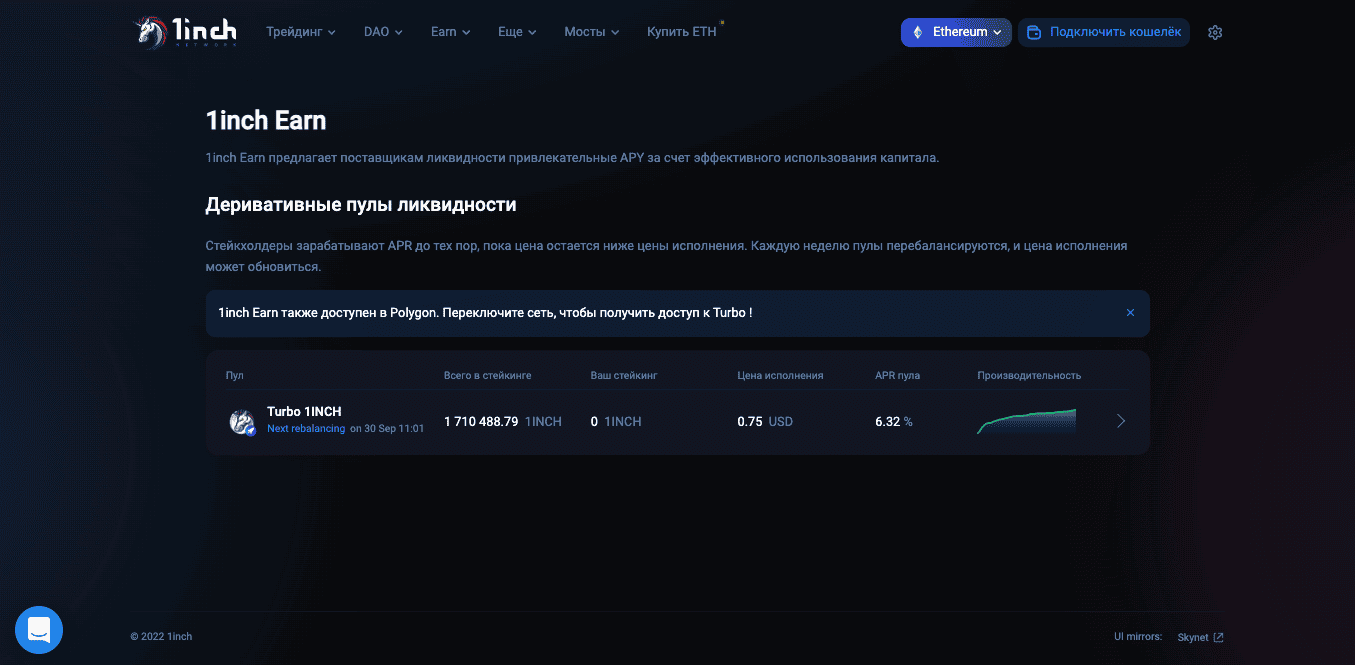1355x665 pixels.
Task: Click the 0.75 USD strike price
Action: (x=765, y=422)
